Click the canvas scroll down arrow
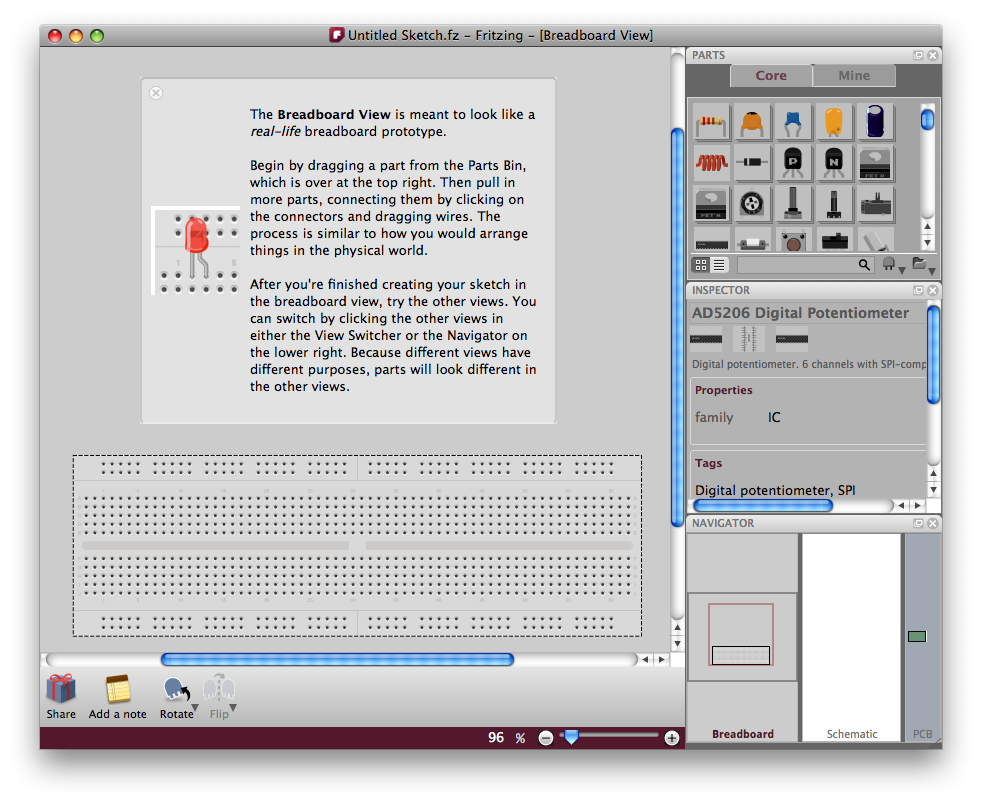982x804 pixels. [x=677, y=644]
